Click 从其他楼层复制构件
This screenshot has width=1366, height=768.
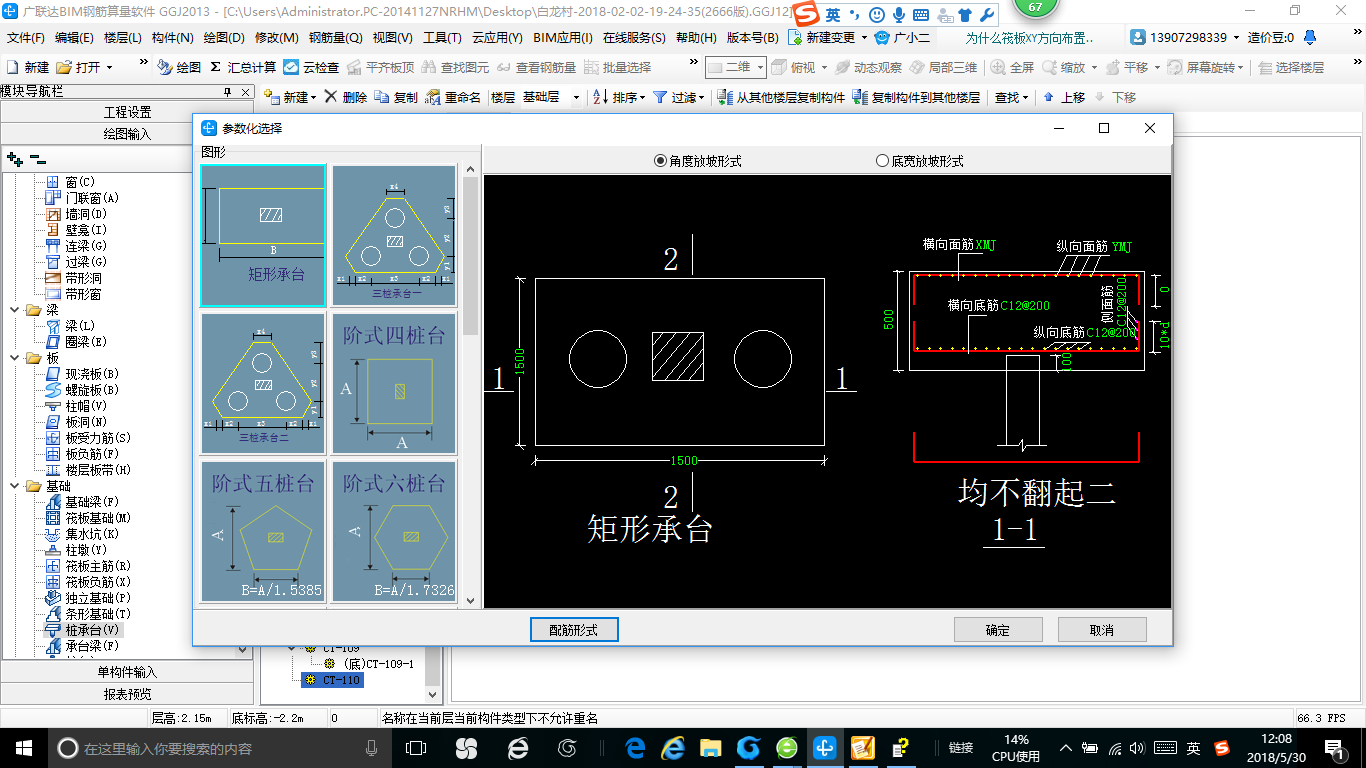tap(781, 97)
